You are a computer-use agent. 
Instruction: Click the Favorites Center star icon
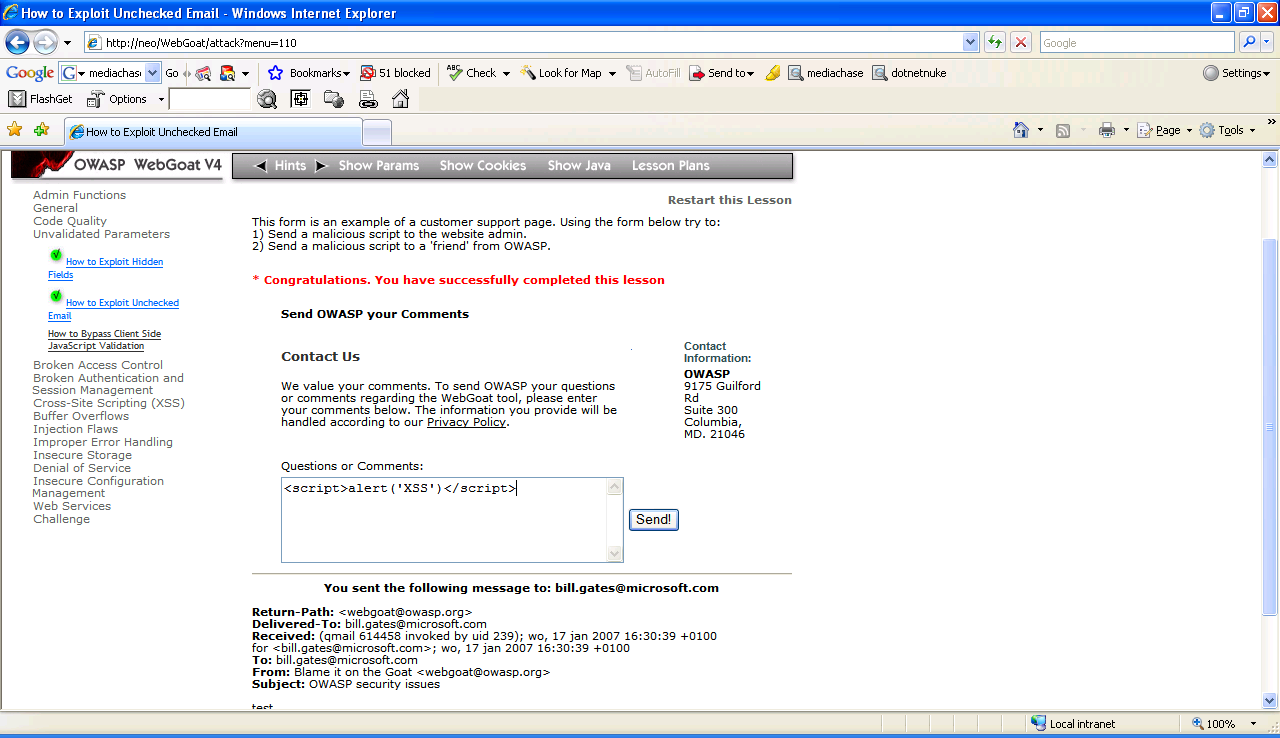[14, 130]
